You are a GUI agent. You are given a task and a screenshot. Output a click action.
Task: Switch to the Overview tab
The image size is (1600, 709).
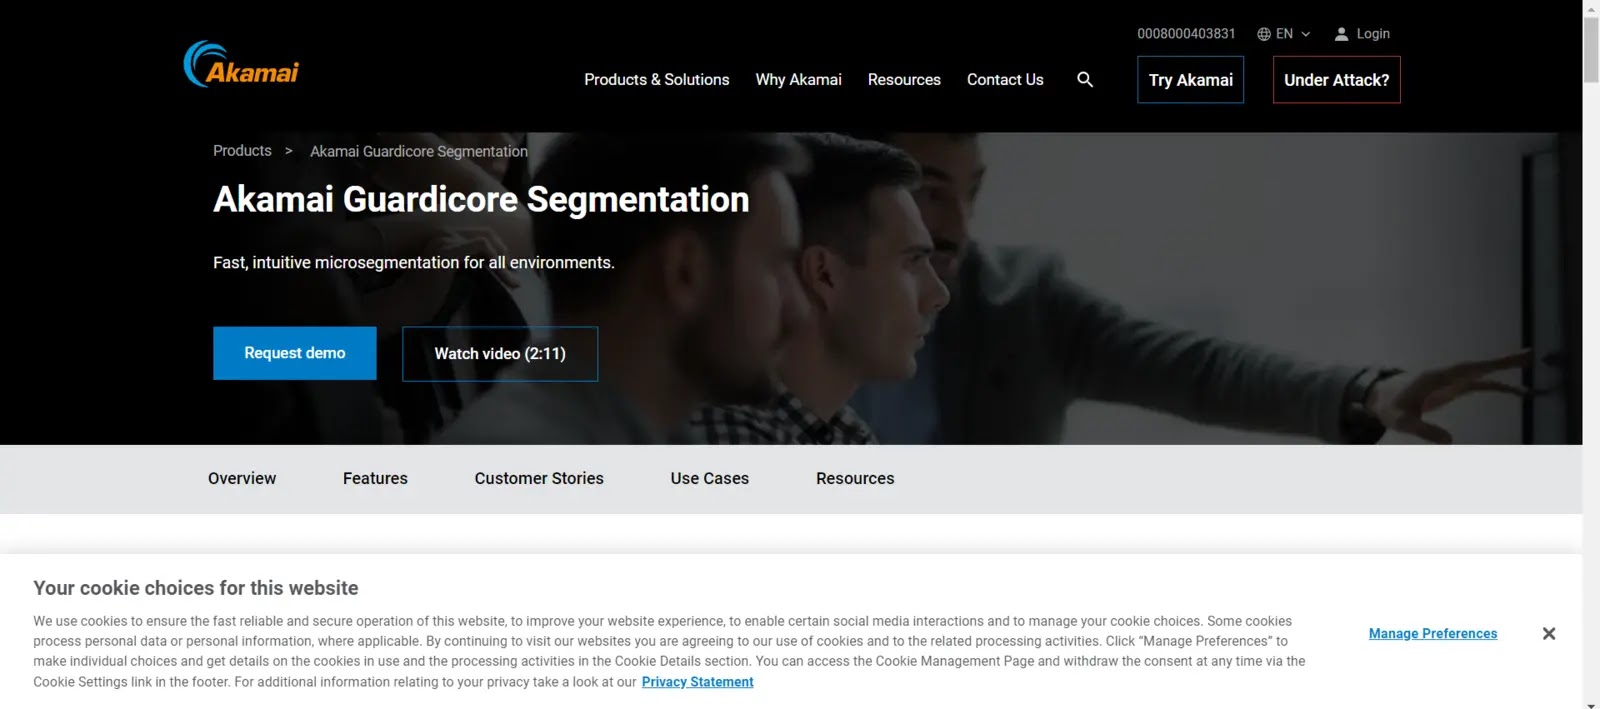(x=242, y=478)
